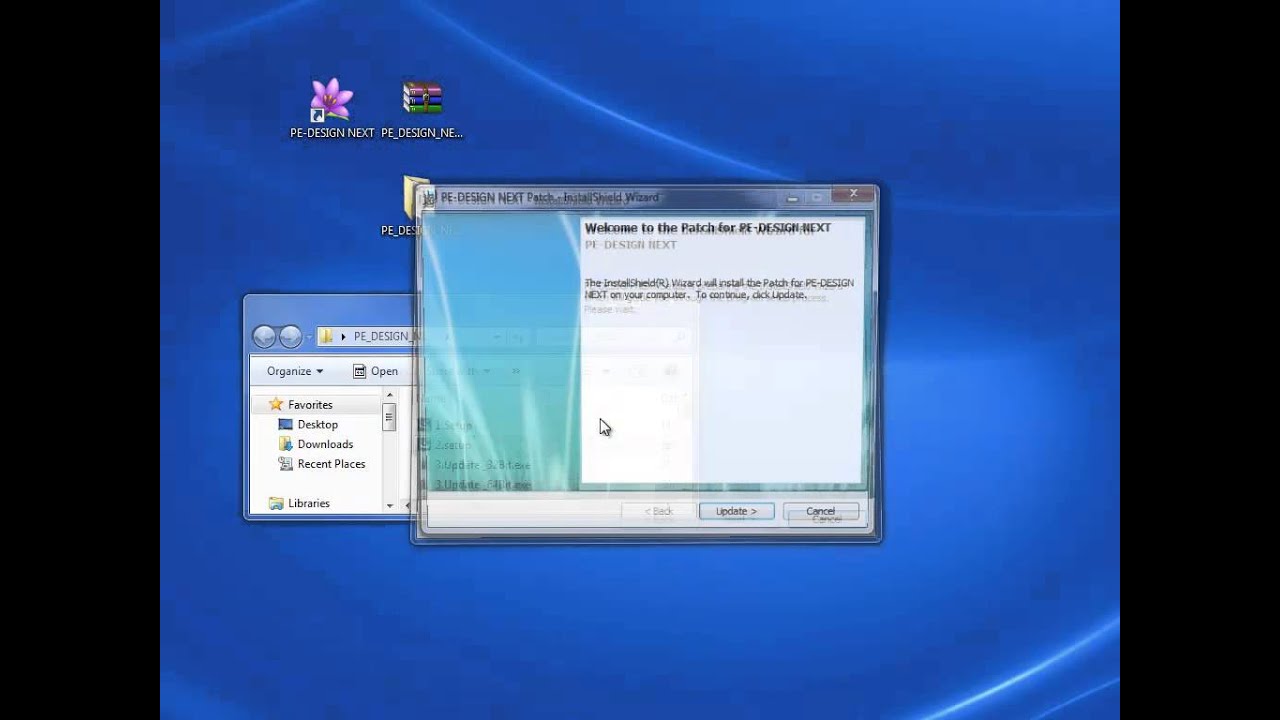This screenshot has width=1280, height=720.
Task: Click navigation pane scrollbar down arrow
Action: coord(390,506)
